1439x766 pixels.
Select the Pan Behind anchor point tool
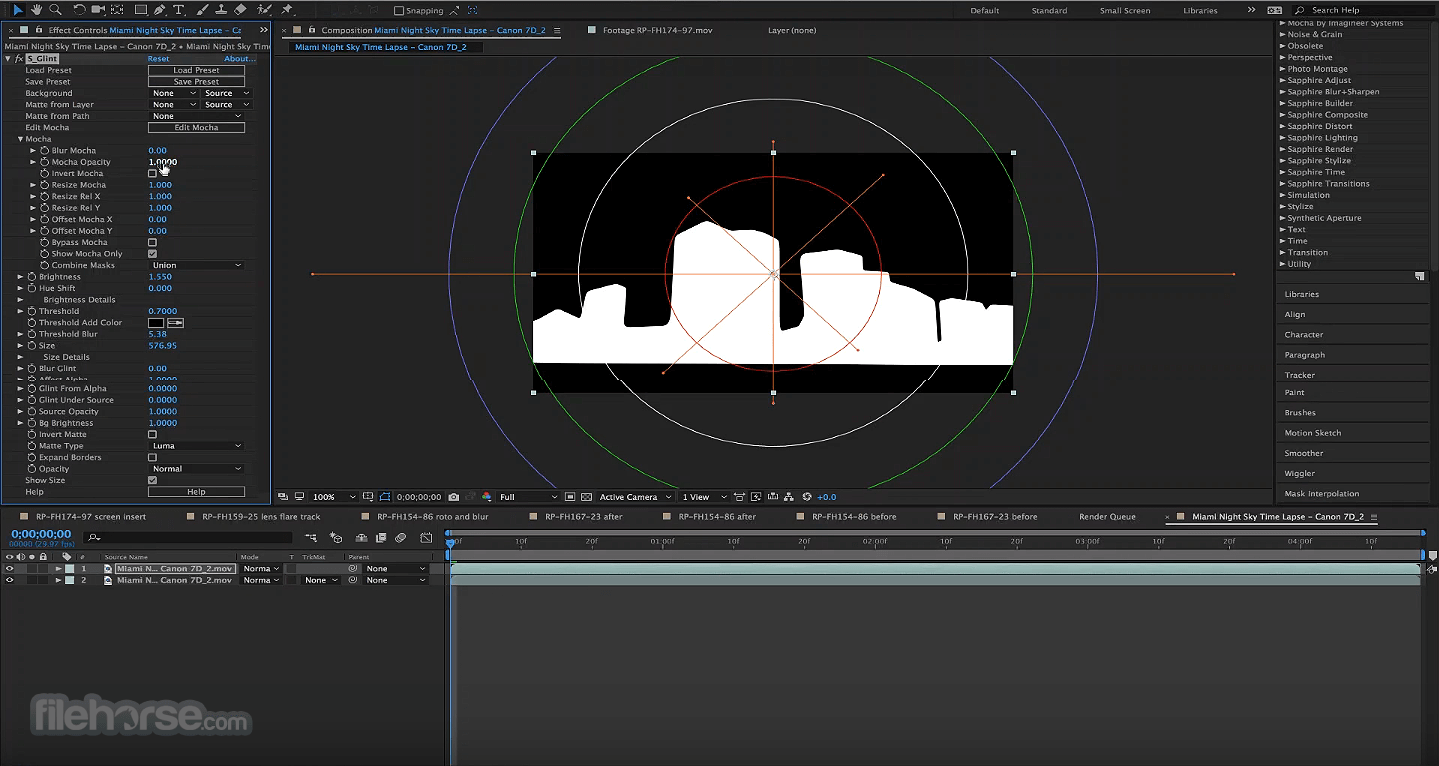pos(117,10)
